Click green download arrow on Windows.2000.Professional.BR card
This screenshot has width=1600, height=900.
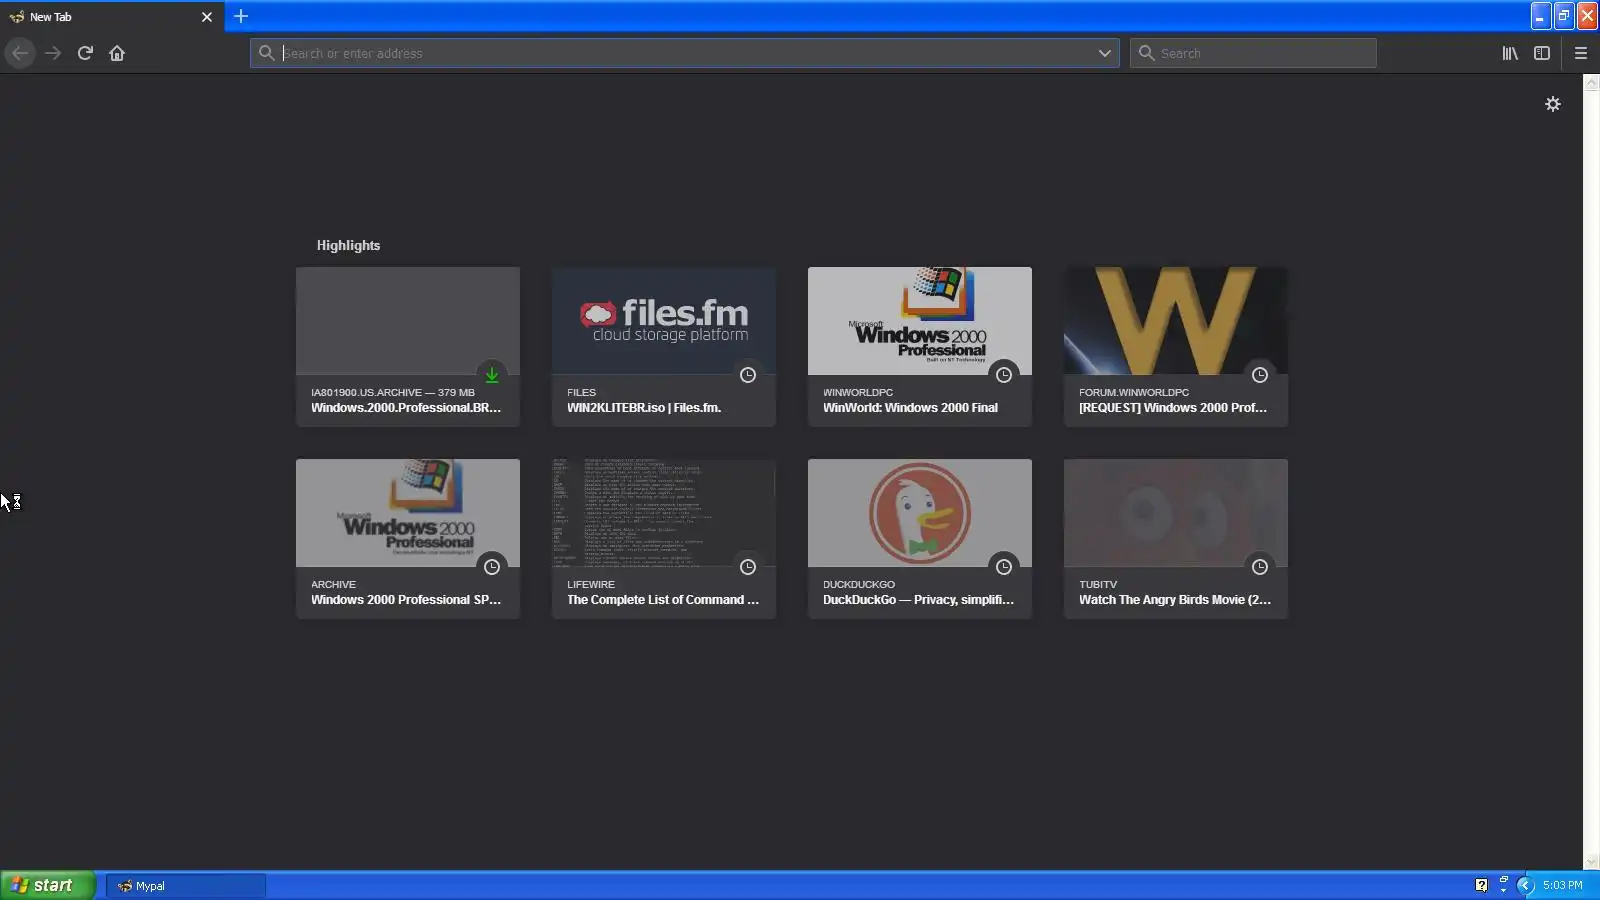492,375
